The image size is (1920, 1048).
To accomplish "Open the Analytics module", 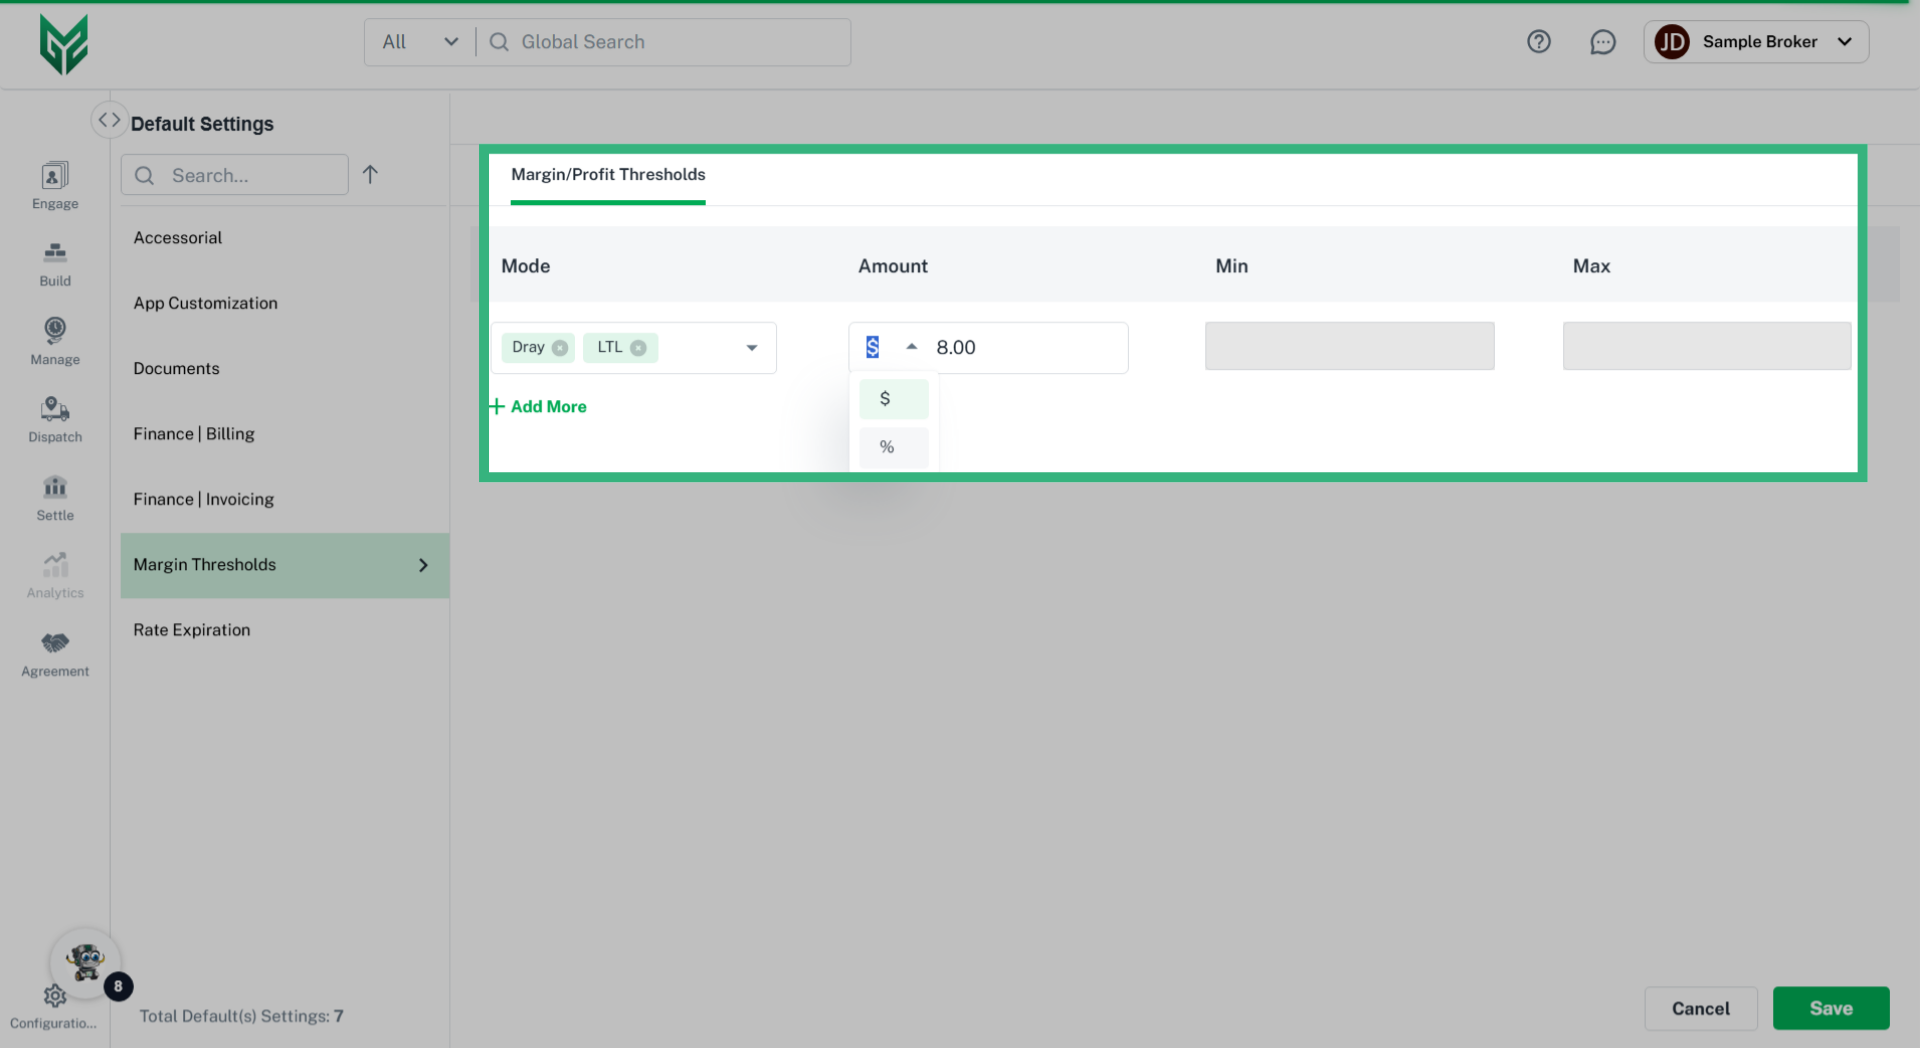I will (55, 576).
